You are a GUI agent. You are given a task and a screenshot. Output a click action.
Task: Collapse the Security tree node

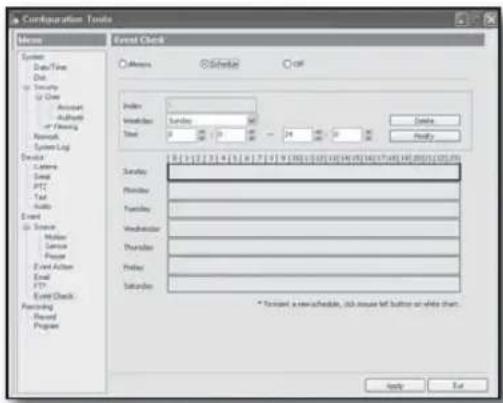point(27,88)
